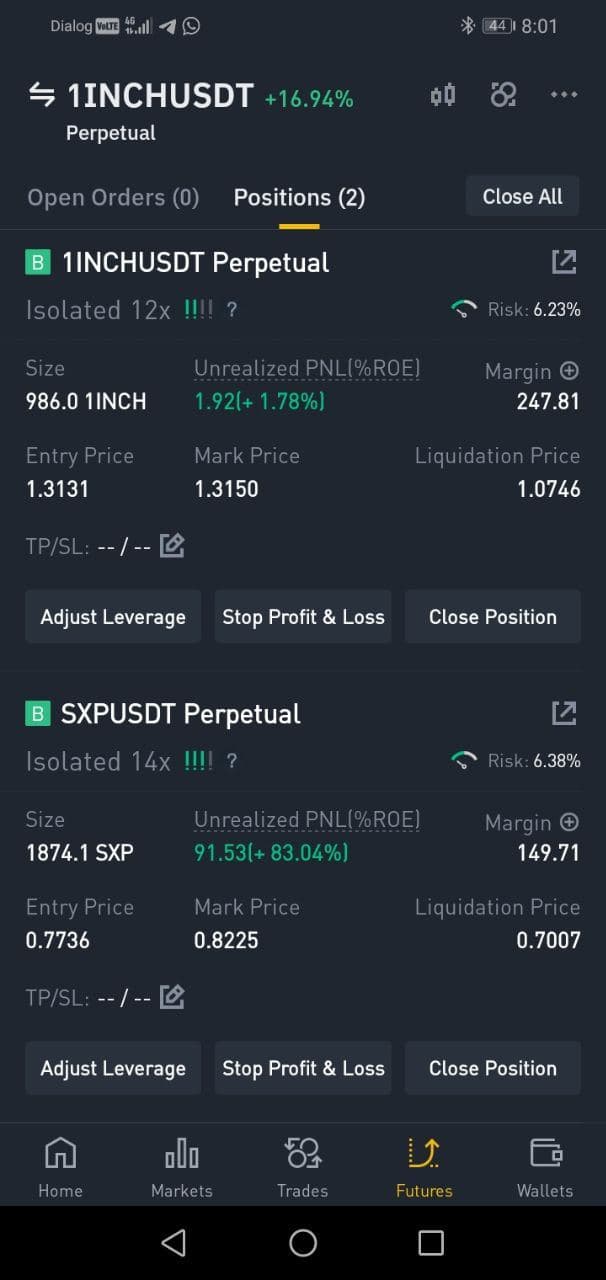Viewport: 606px width, 1280px height.
Task: Select the Positions (2) tab
Action: click(299, 197)
